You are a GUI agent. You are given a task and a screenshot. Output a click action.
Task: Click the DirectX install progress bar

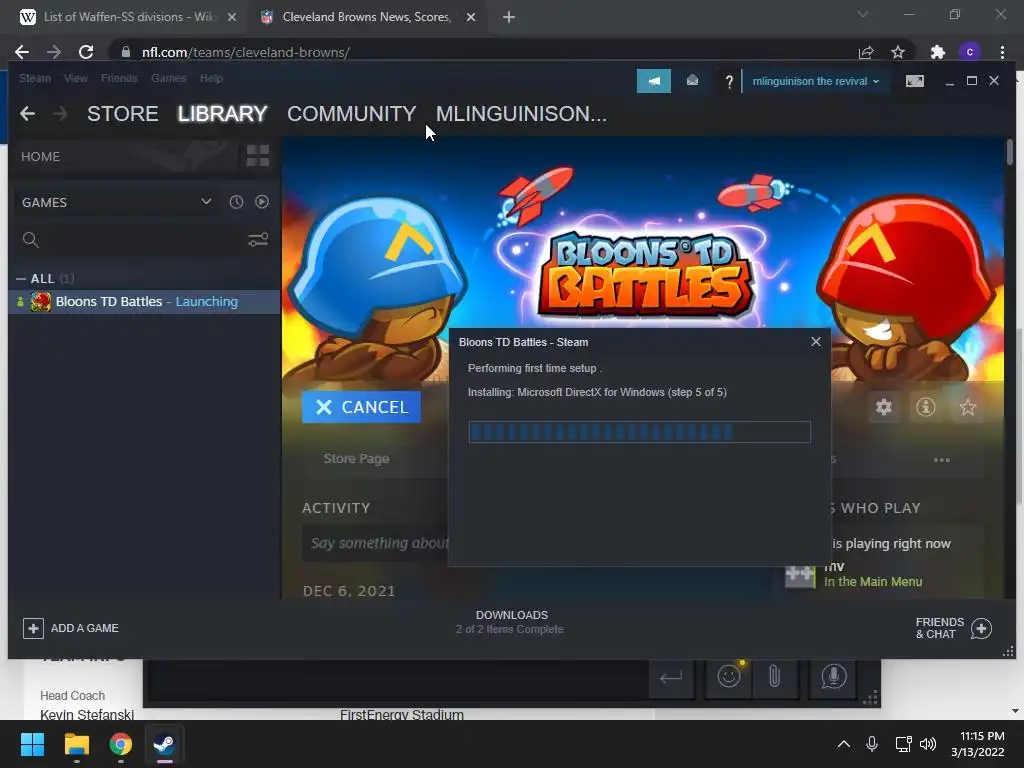coord(639,432)
